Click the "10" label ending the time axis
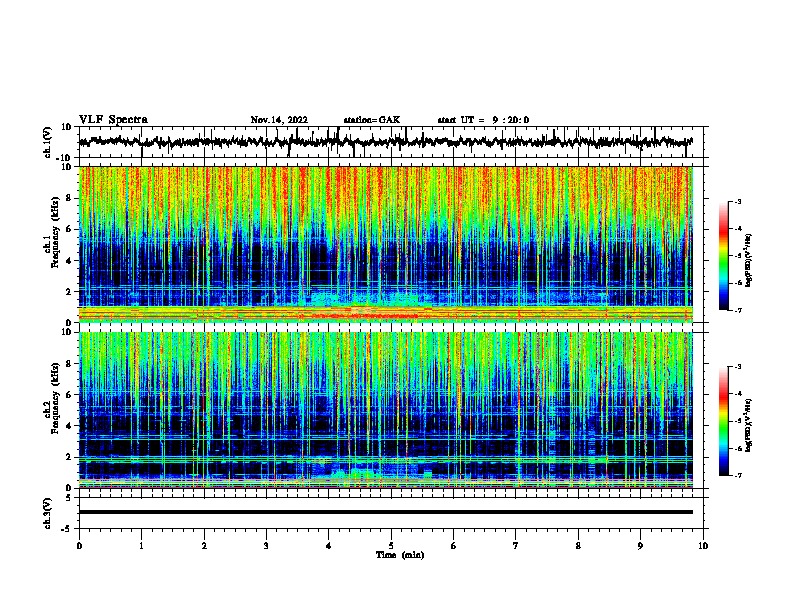792x612 pixels. (703, 546)
